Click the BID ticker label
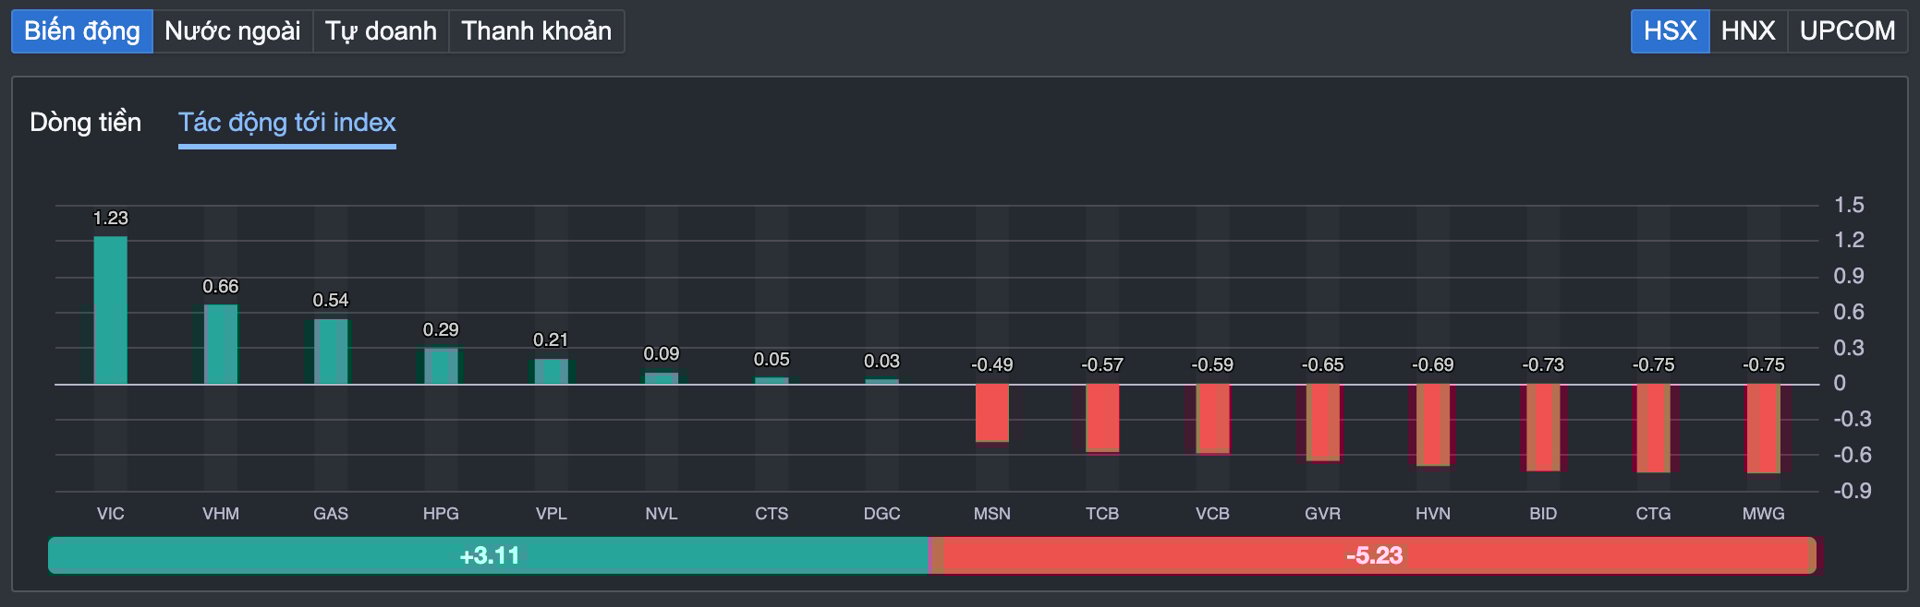 click(1543, 513)
